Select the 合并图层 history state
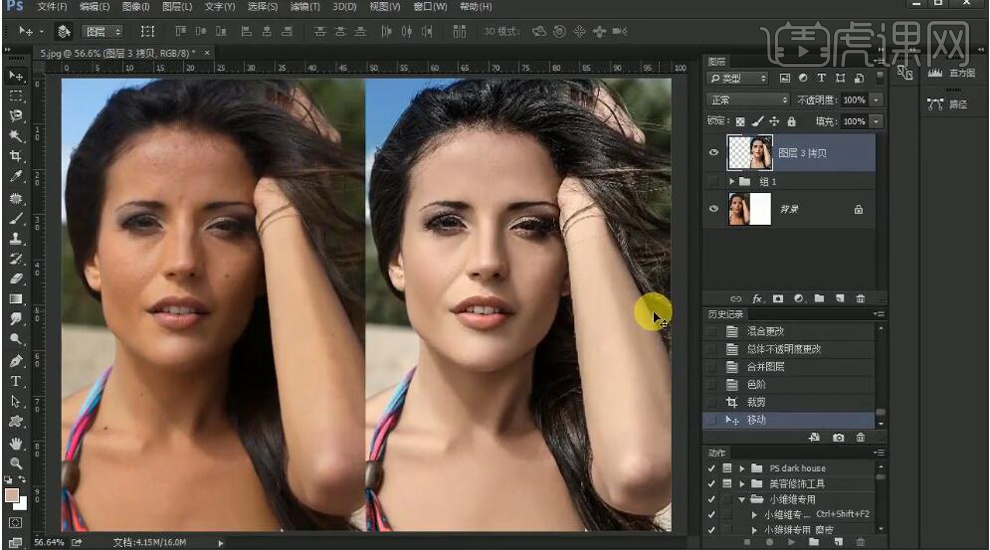Screen dimensions: 990x550 [765, 367]
